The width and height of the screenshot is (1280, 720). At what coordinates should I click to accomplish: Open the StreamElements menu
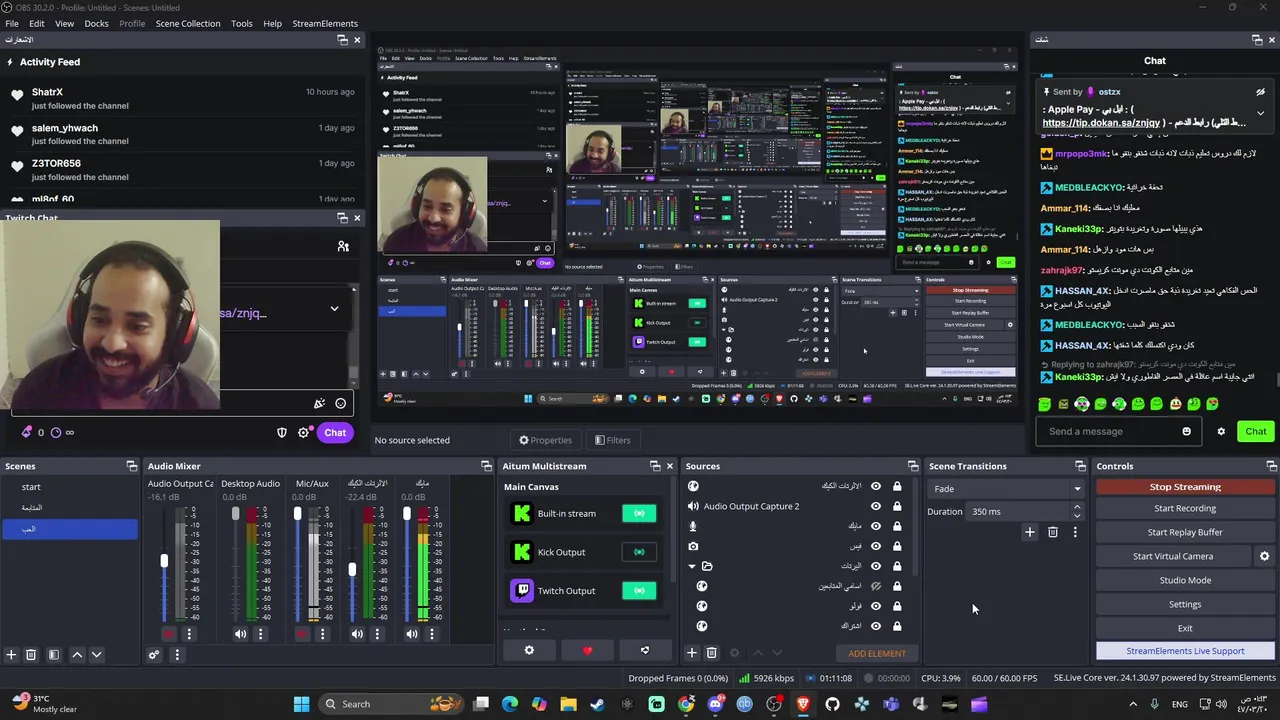[325, 23]
